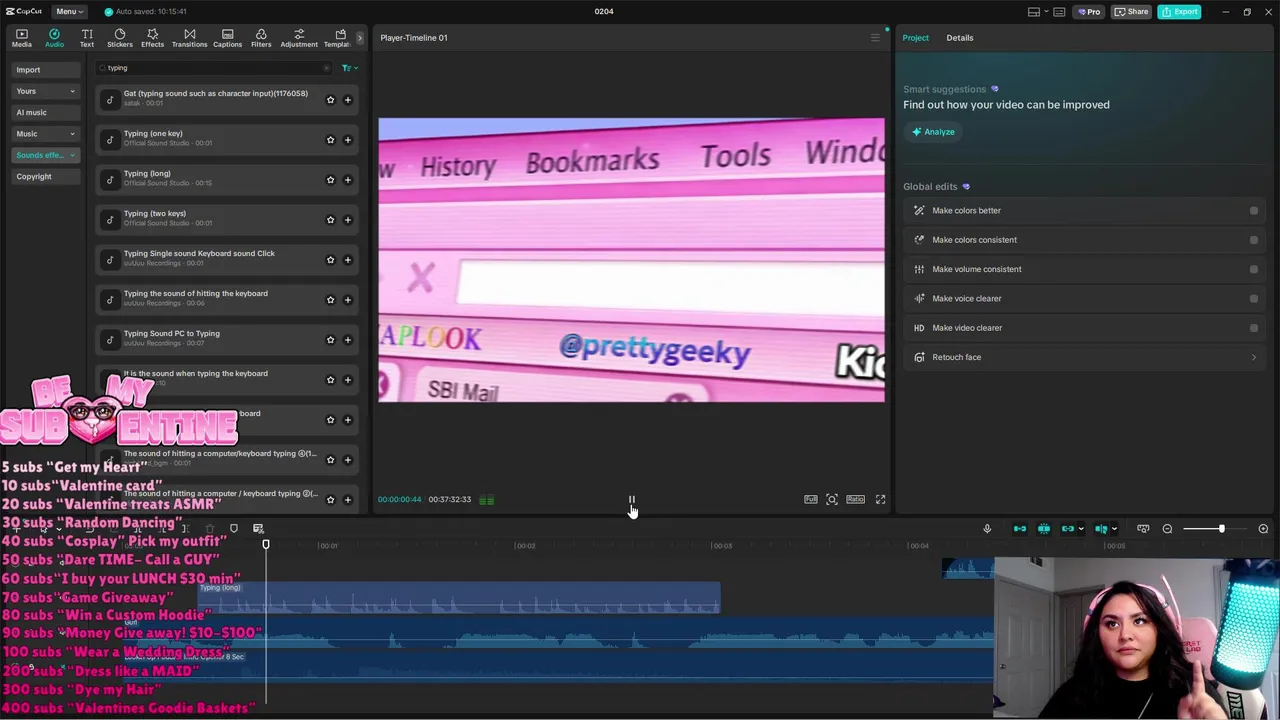Click the Export button
The image size is (1280, 720).
pyautogui.click(x=1180, y=12)
